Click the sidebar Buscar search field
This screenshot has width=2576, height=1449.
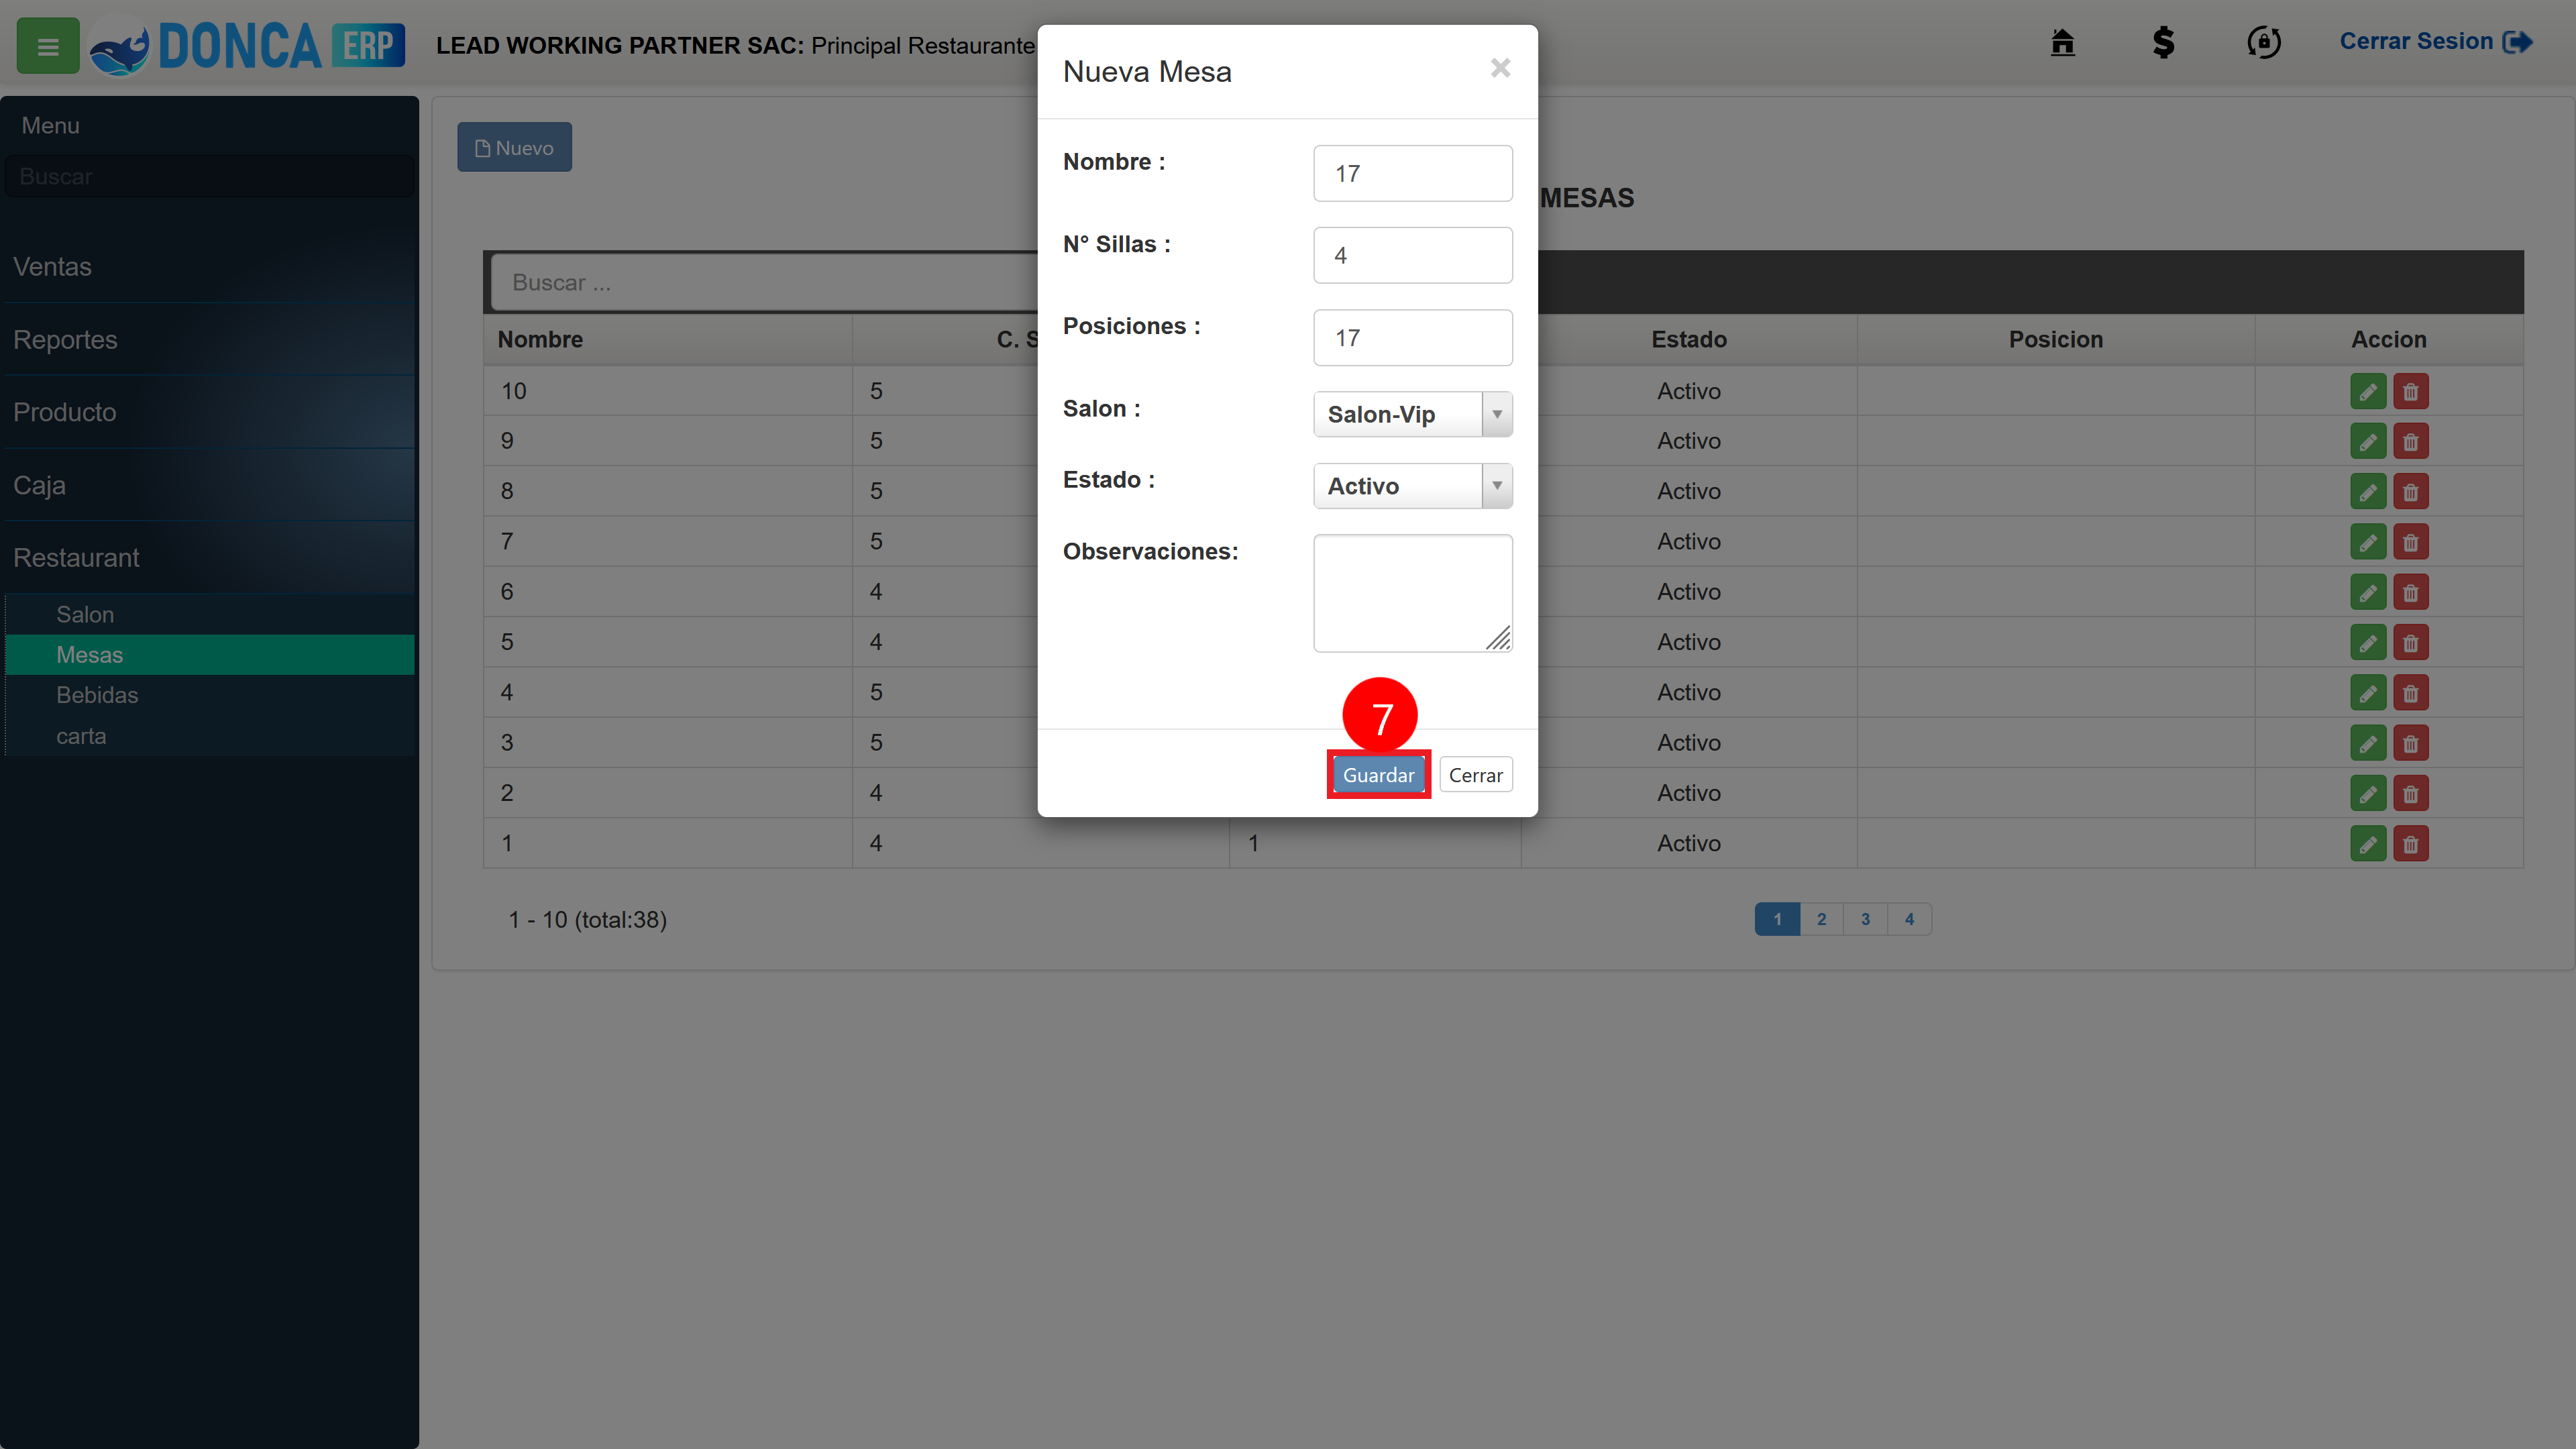click(209, 176)
